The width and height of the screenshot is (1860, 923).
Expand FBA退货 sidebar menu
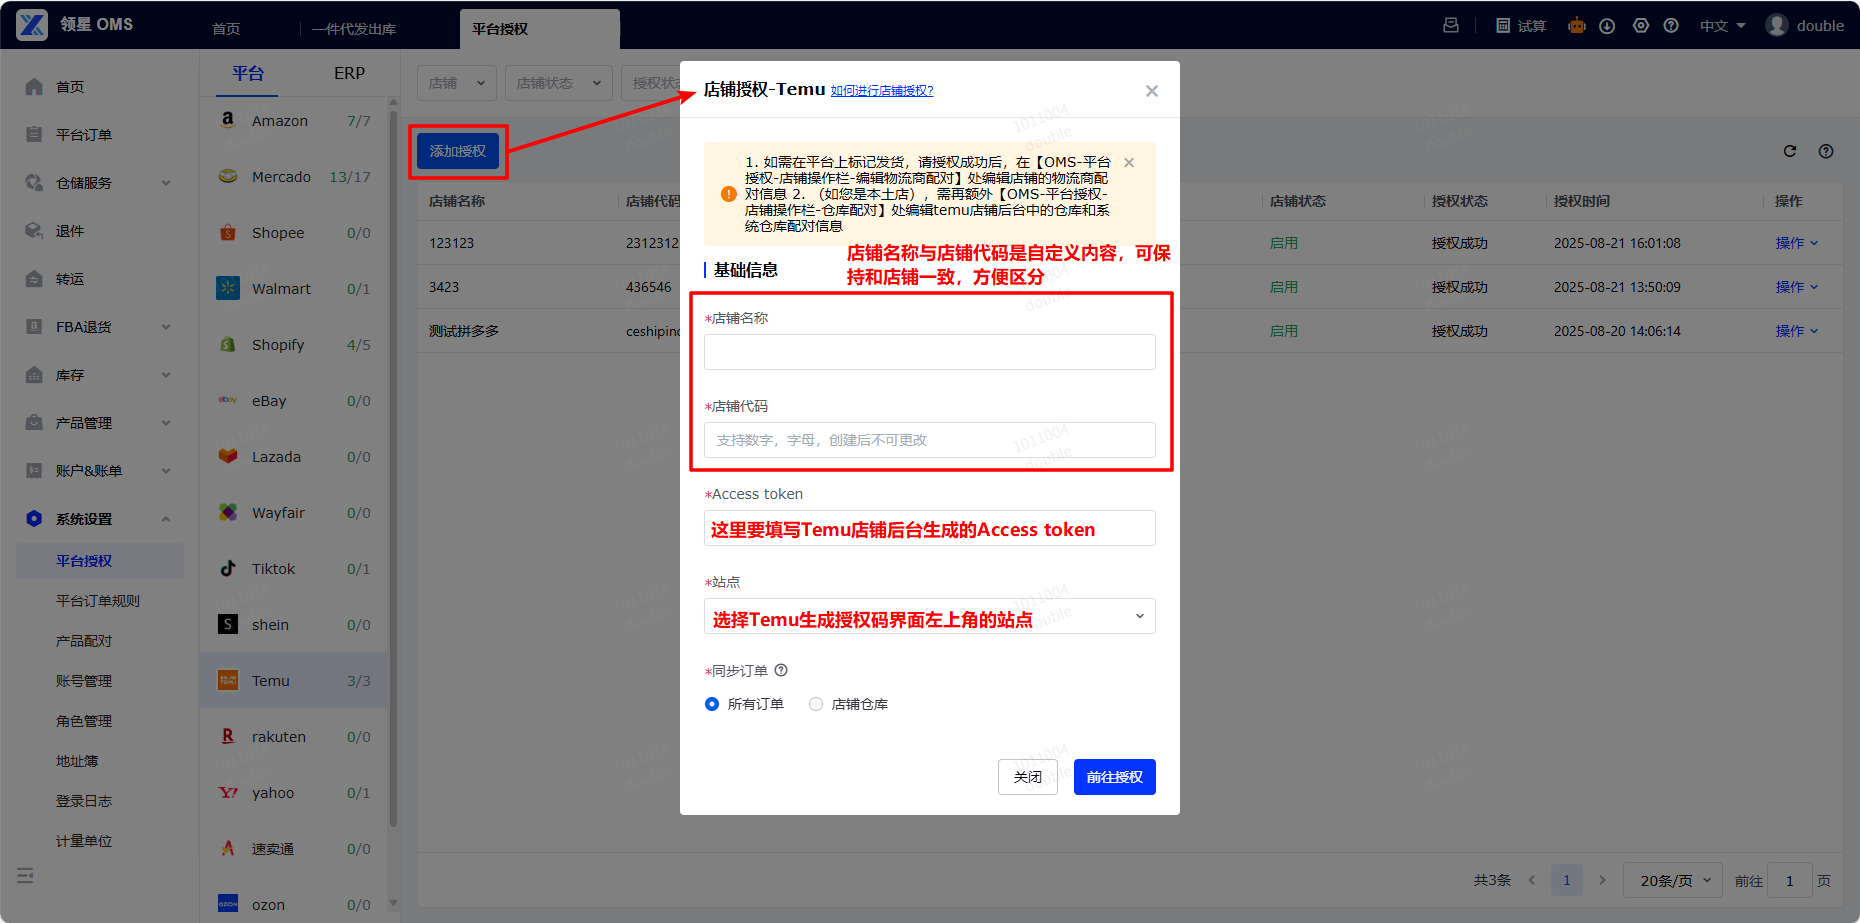coord(99,327)
